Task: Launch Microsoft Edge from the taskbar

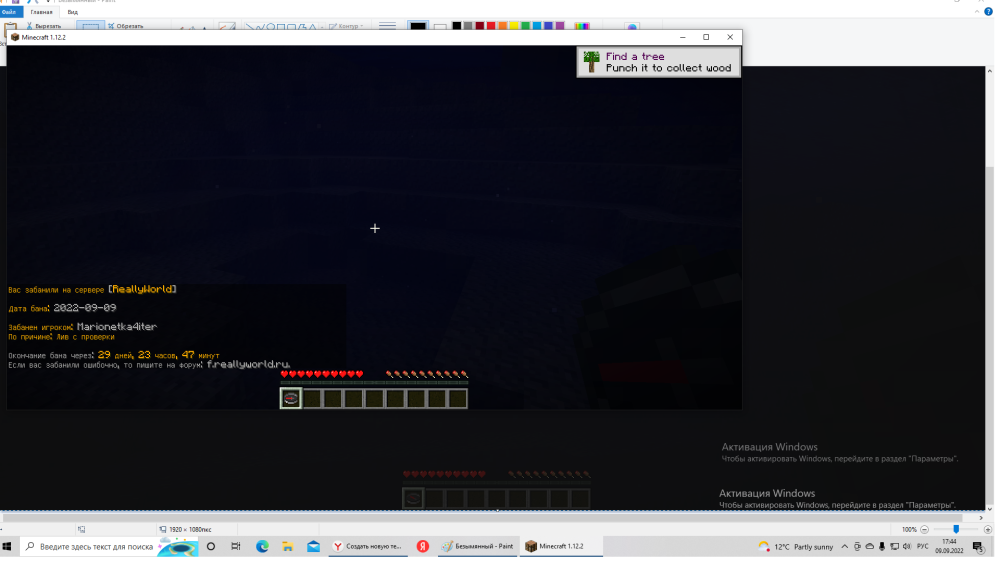Action: point(262,546)
